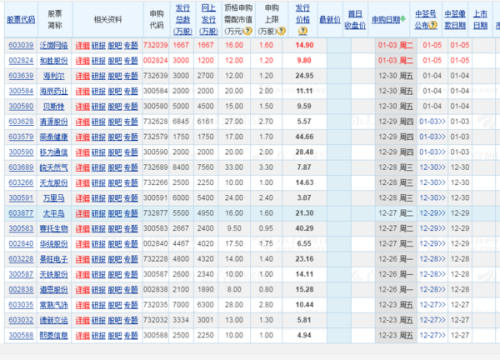Open stock code 603039 link

click(21, 45)
